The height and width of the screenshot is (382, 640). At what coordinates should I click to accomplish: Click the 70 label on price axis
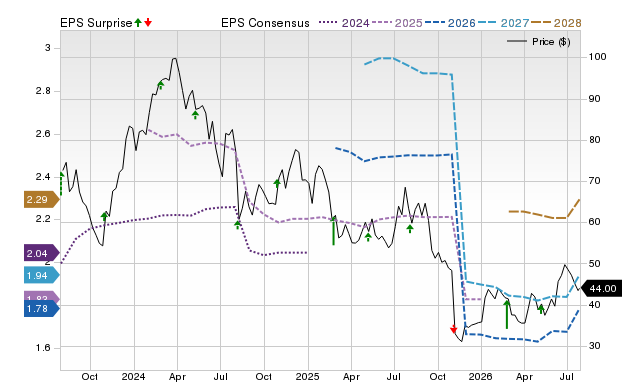594,180
